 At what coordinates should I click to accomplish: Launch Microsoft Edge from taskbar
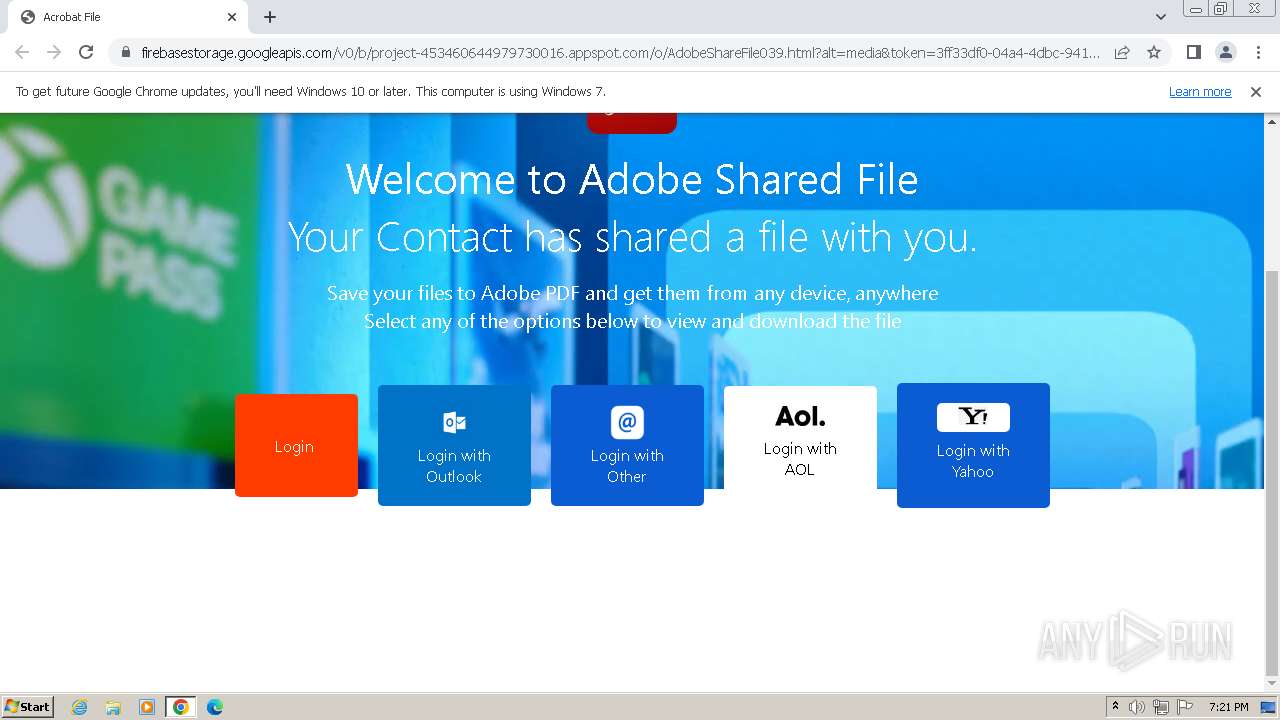[x=215, y=707]
